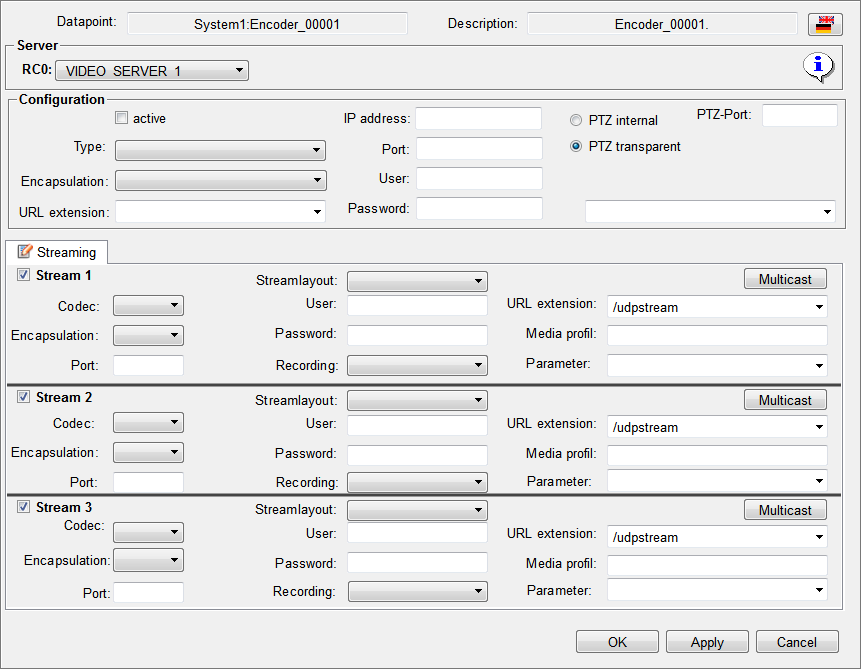Screen dimensions: 861x669
Task: Open the Stream 1 Codec dropdown
Action: click(x=148, y=305)
